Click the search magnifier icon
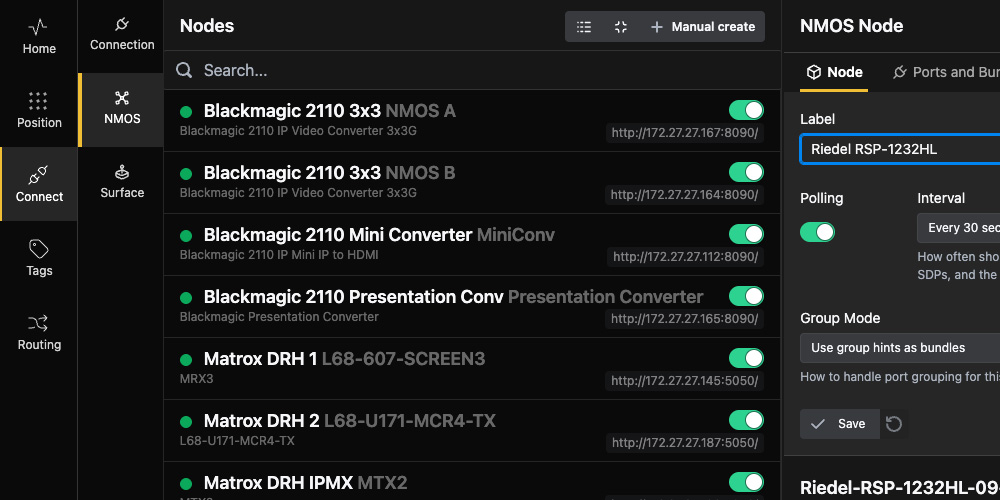The width and height of the screenshot is (1000, 500). [x=184, y=70]
